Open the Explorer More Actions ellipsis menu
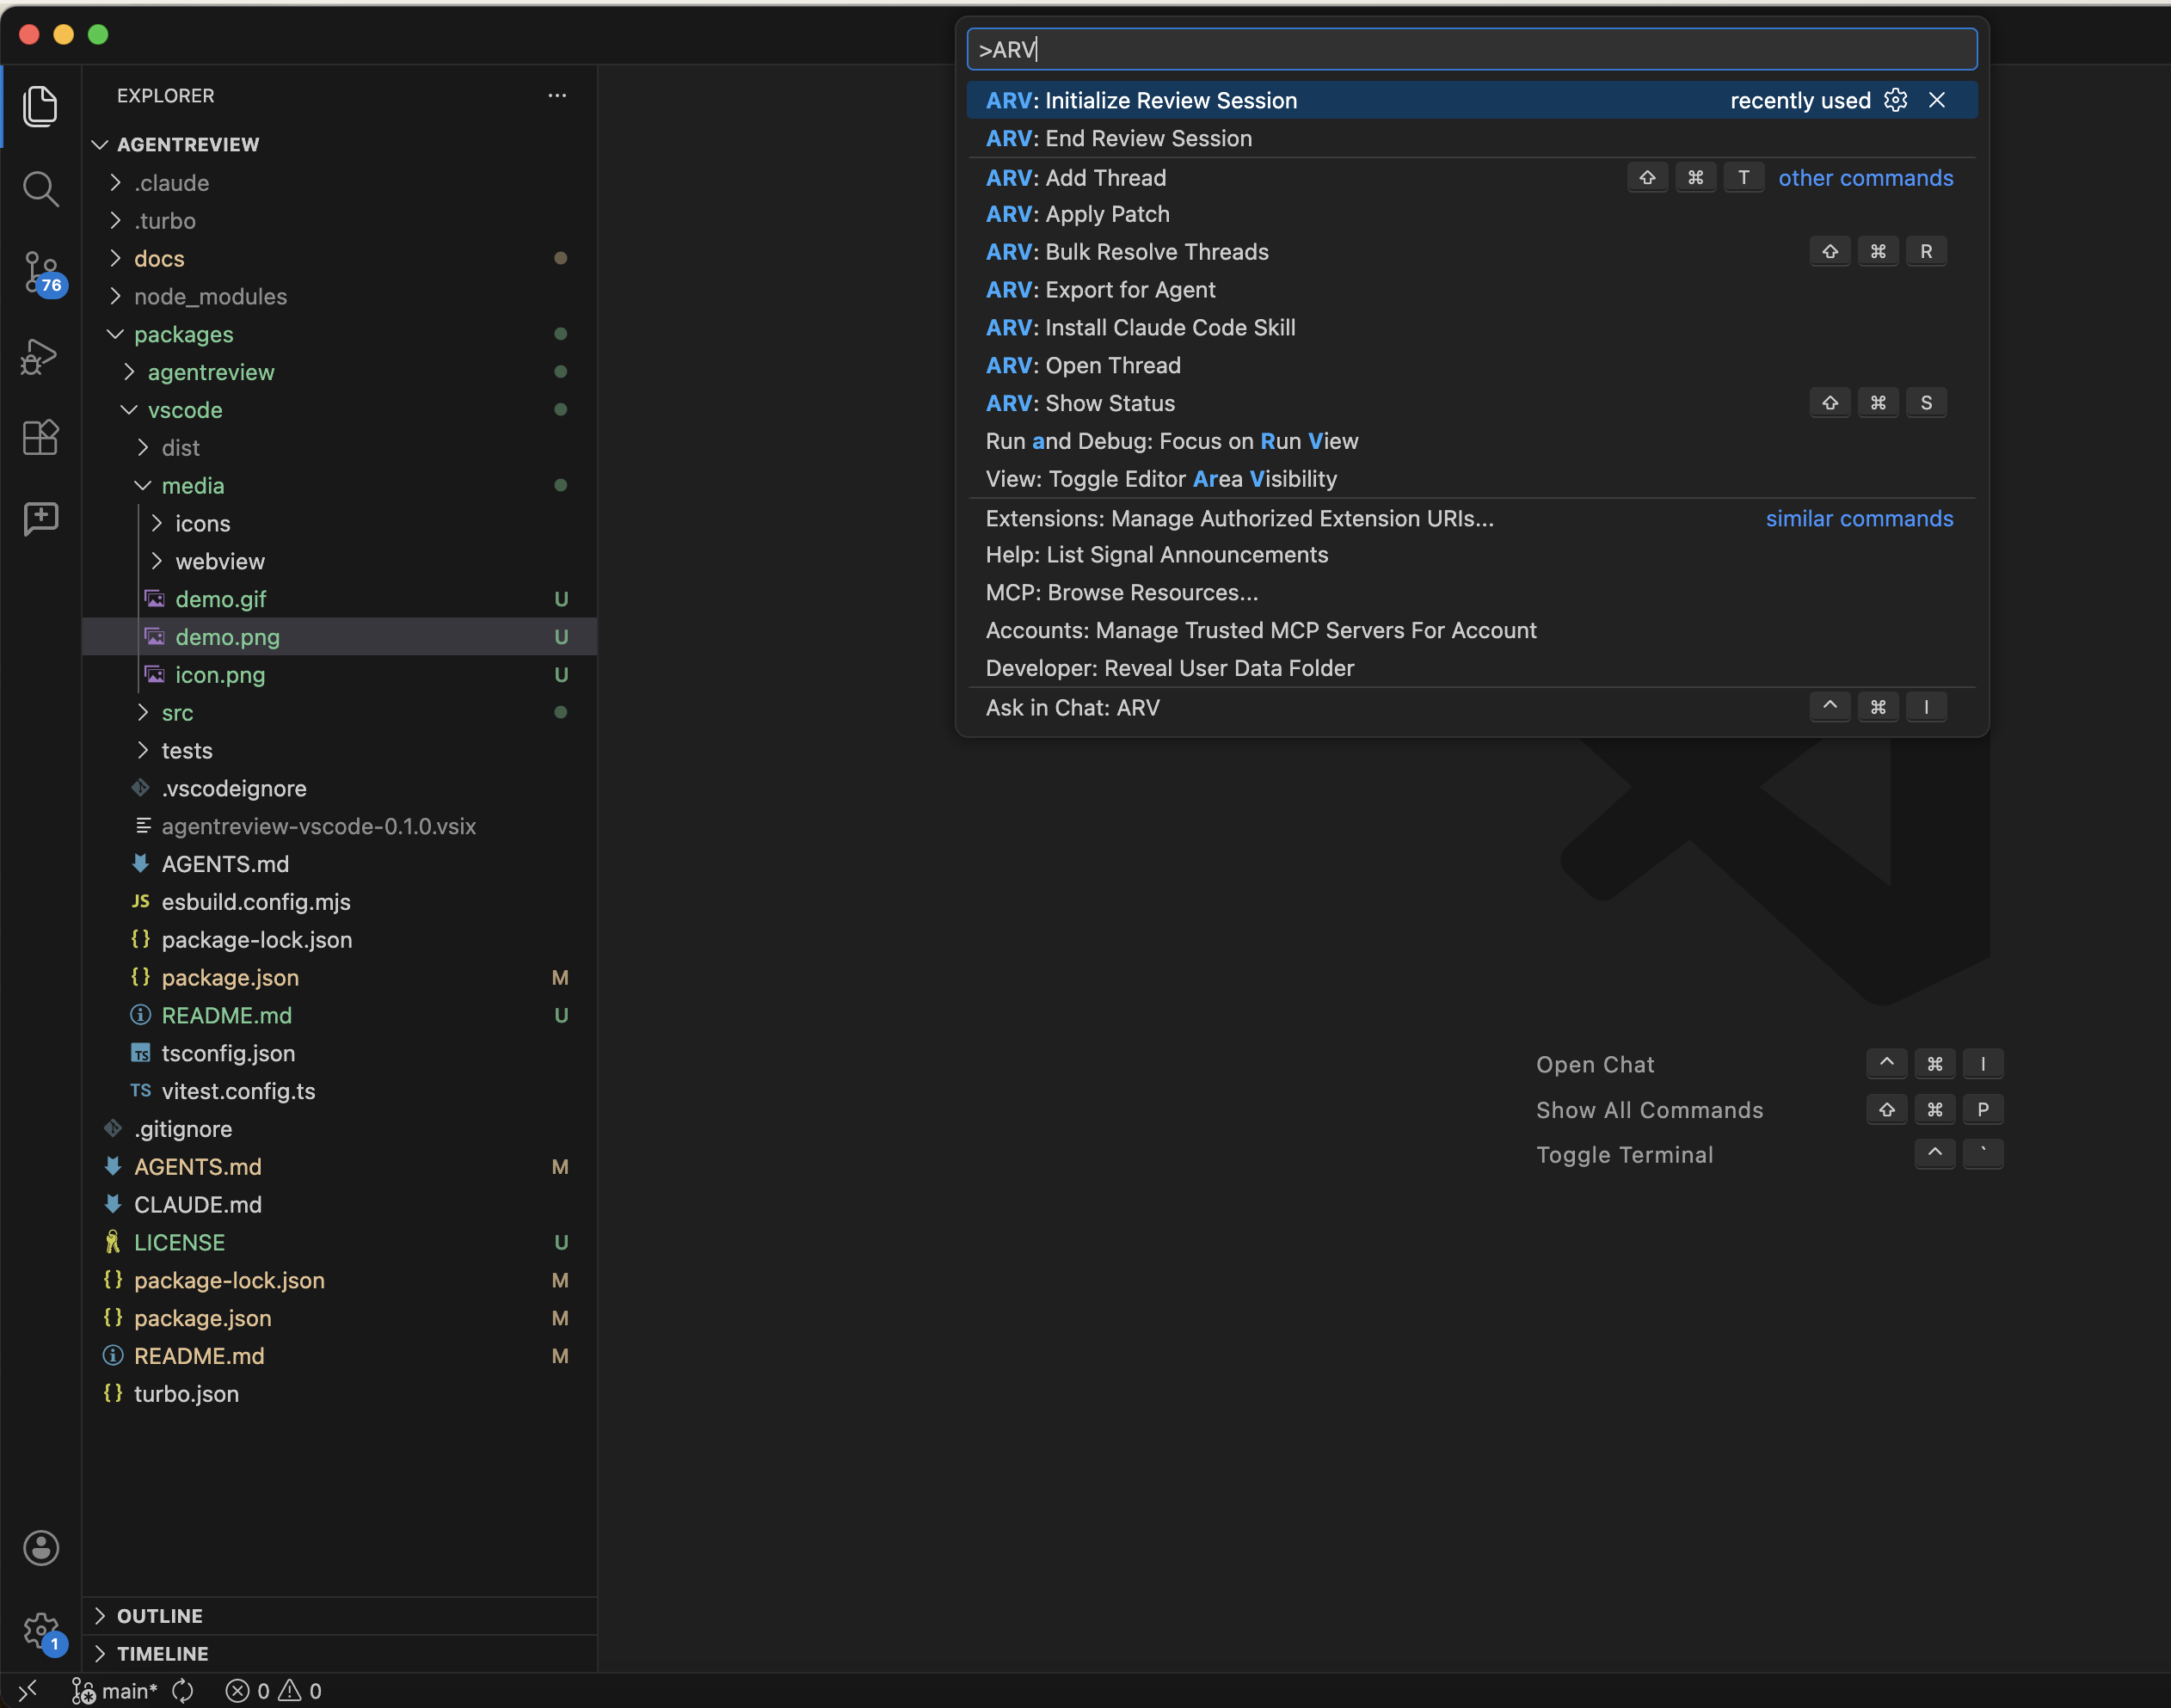The height and width of the screenshot is (1708, 2171). 557,95
